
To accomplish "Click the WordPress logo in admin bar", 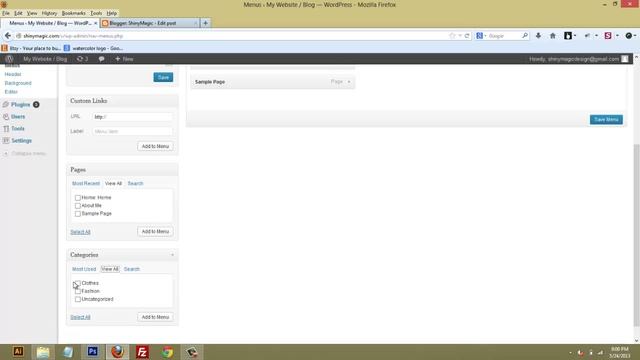I will (x=9, y=59).
